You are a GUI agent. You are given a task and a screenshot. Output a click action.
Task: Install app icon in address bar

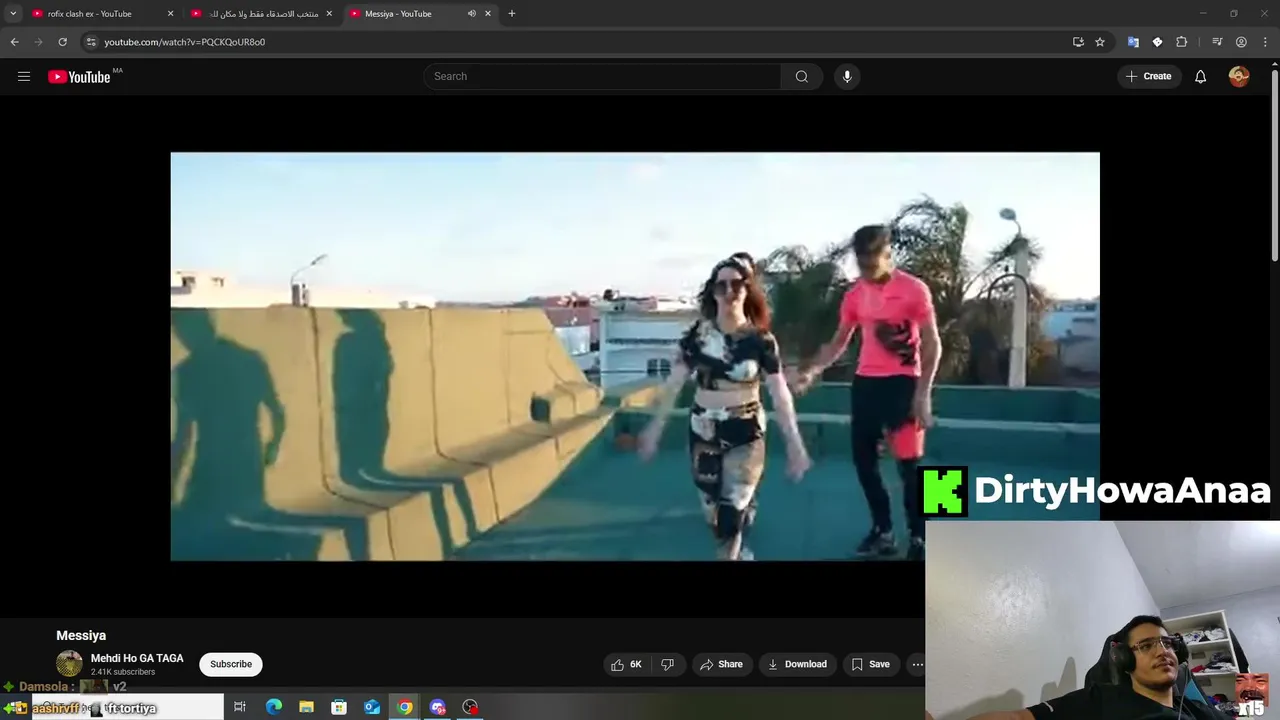coord(1078,42)
